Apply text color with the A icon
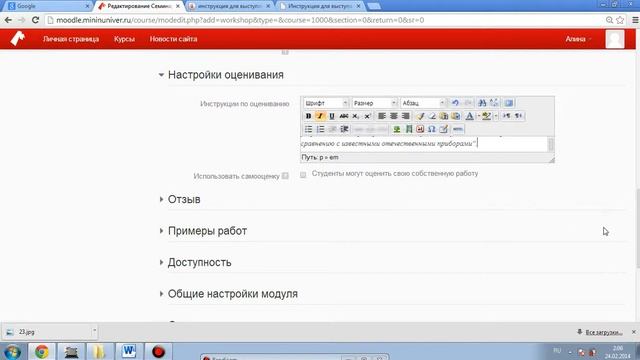This screenshot has height=360, width=640. (x=470, y=116)
